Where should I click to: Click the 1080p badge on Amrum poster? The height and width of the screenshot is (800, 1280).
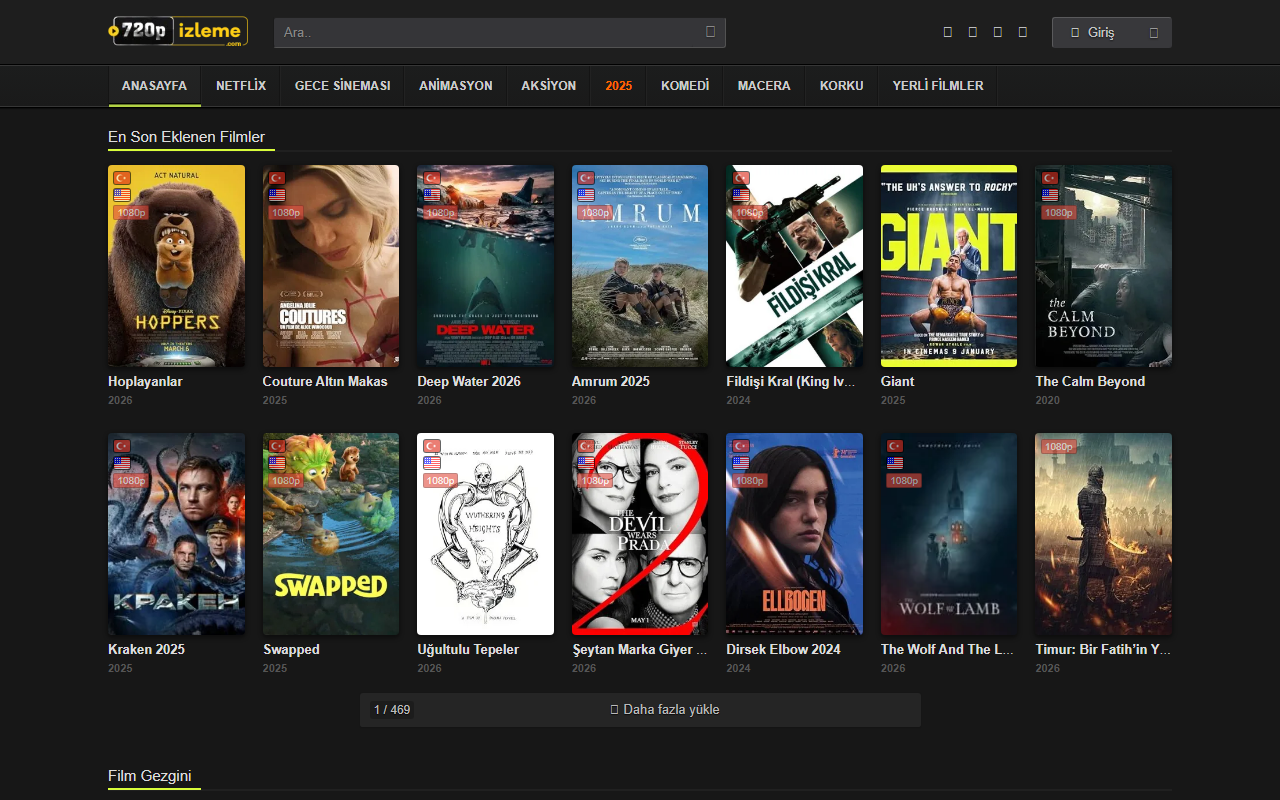pyautogui.click(x=595, y=213)
